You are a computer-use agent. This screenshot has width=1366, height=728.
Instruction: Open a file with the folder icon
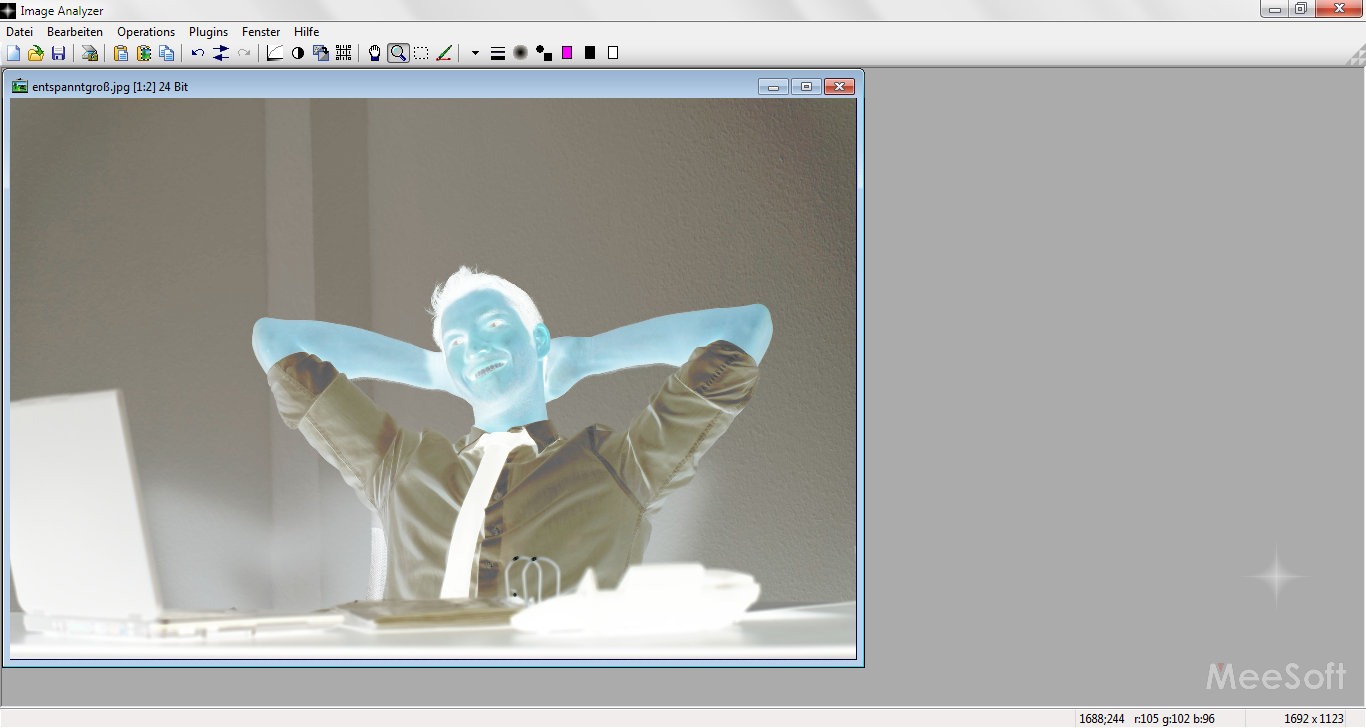tap(35, 53)
